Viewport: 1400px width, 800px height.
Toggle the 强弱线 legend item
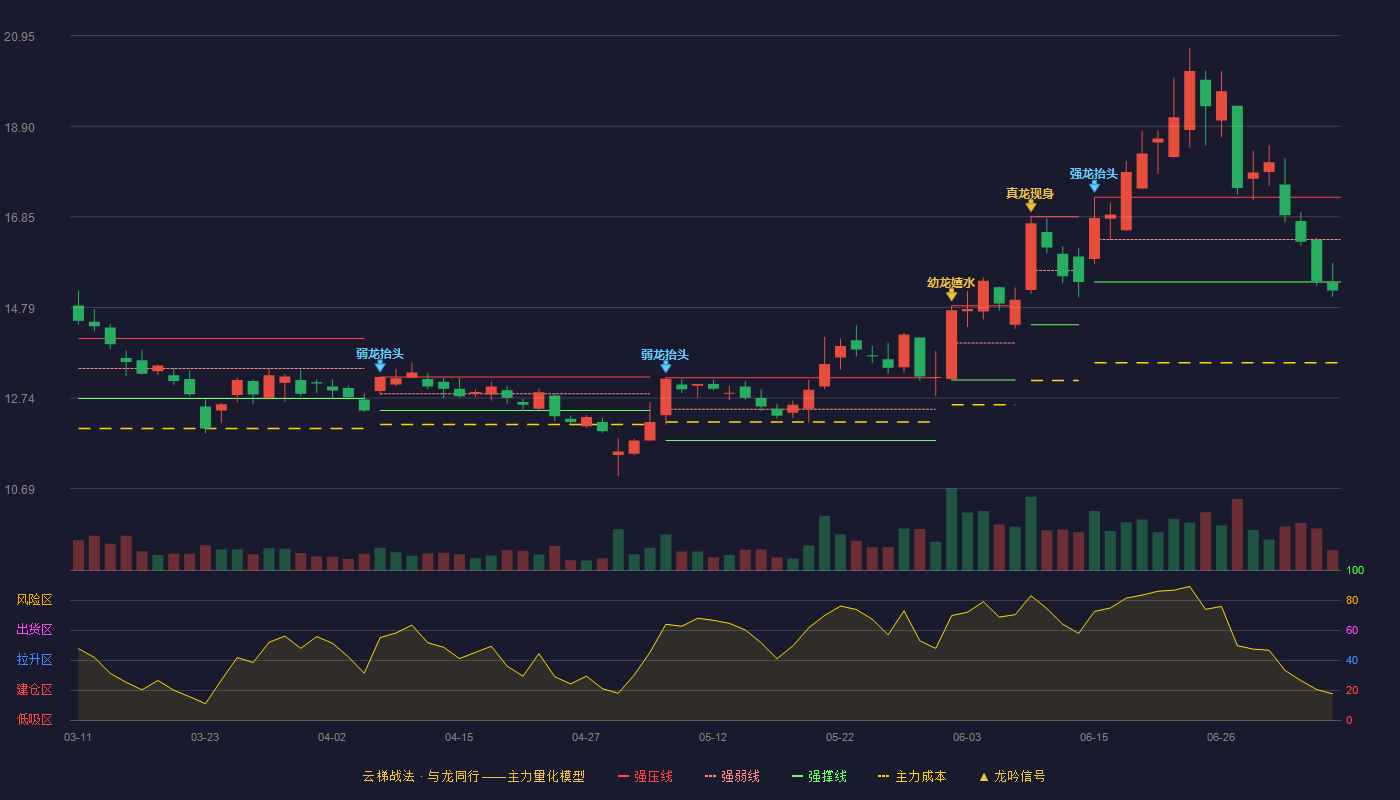pyautogui.click(x=732, y=776)
